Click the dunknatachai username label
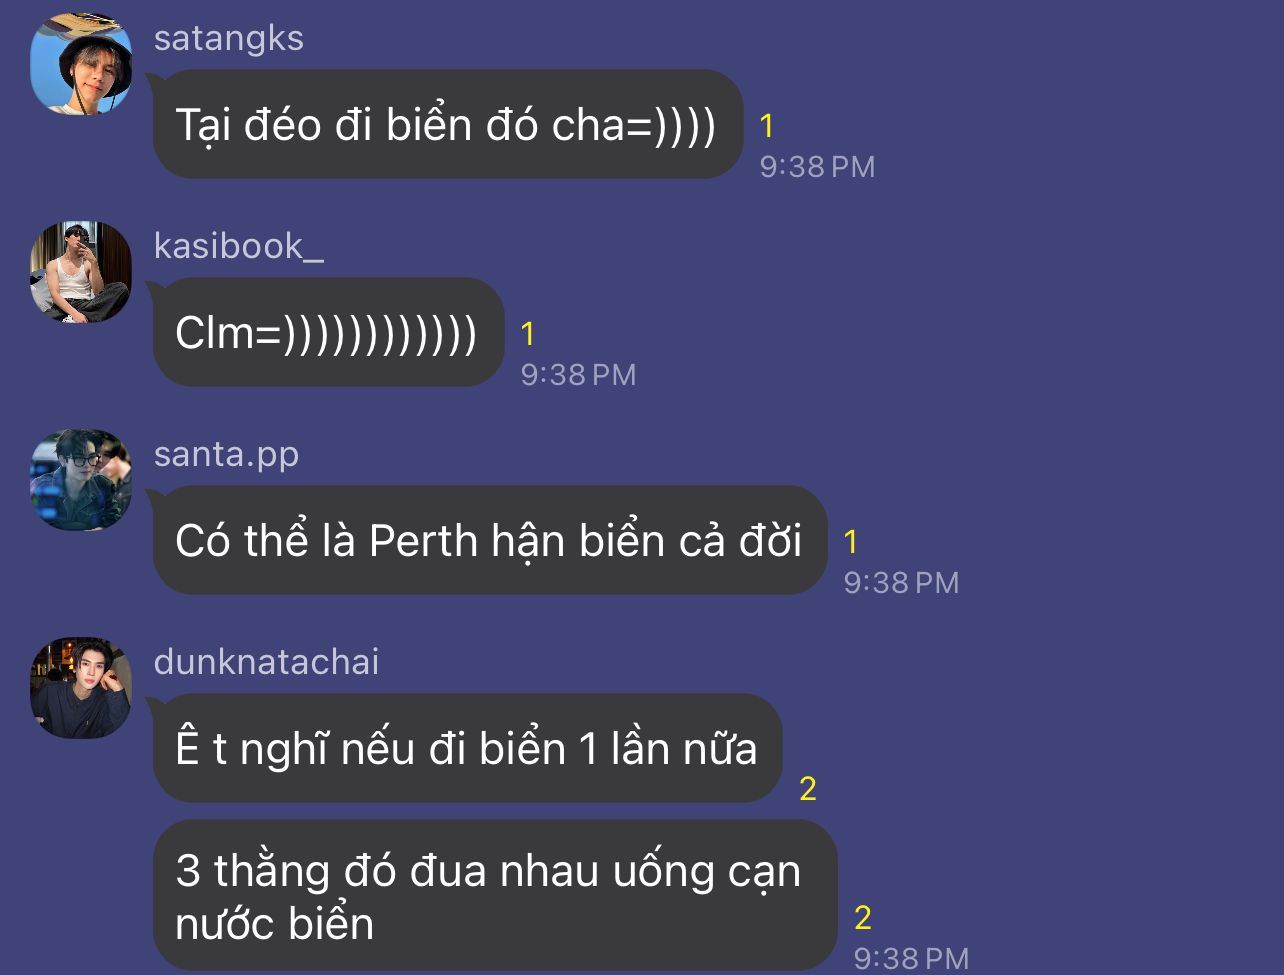Screen dimensions: 1284x975 [x=267, y=662]
